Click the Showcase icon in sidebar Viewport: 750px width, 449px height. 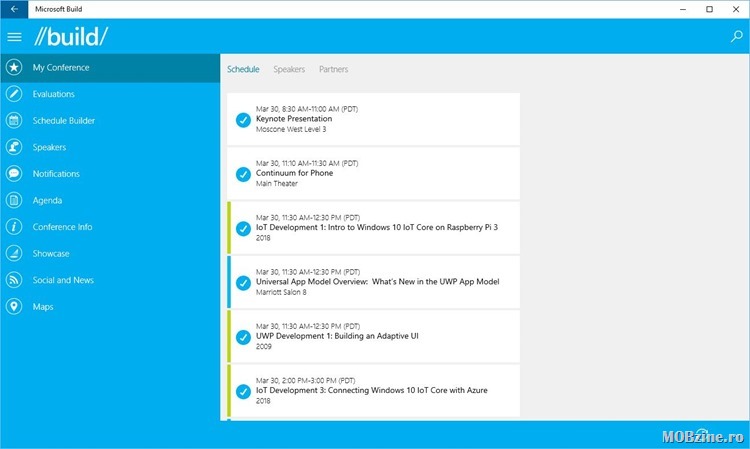[x=14, y=253]
